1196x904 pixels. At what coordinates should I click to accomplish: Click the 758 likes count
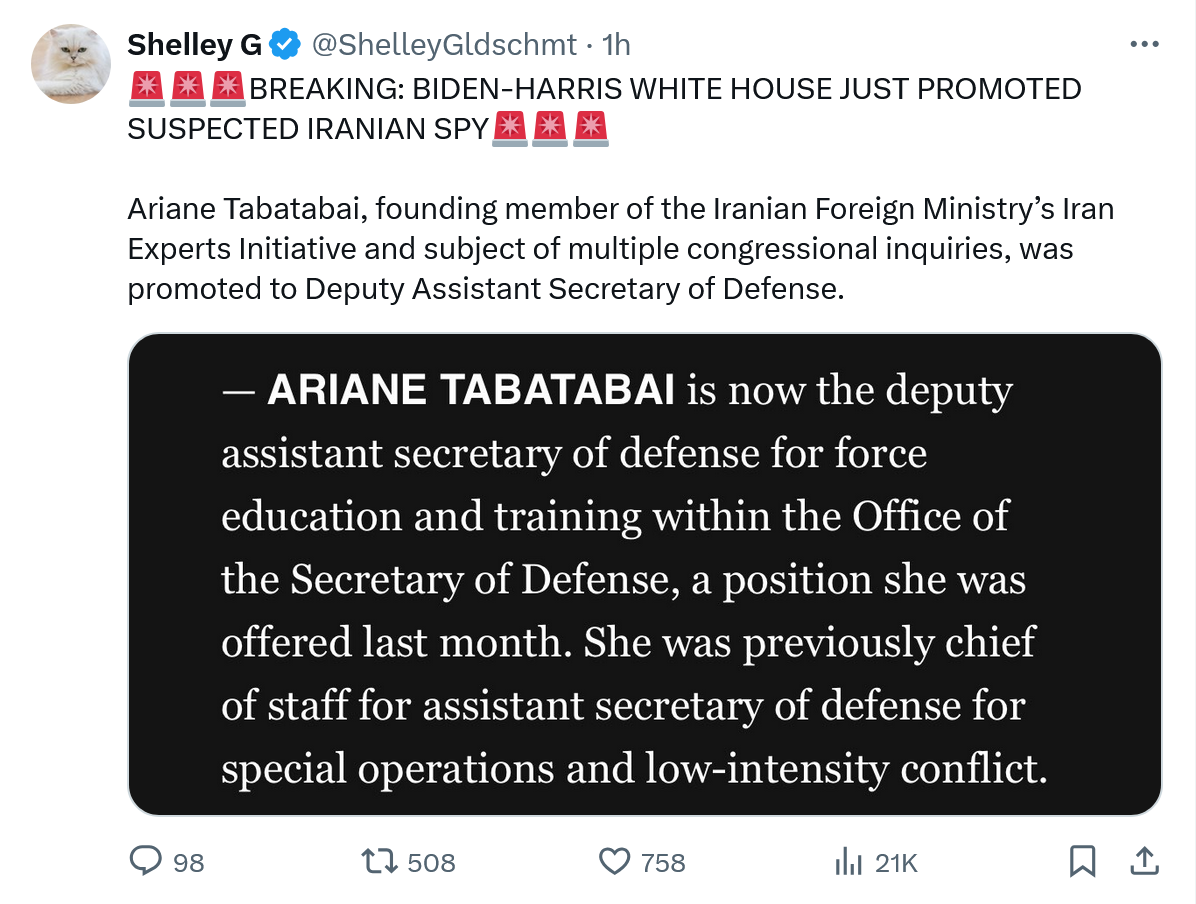pyautogui.click(x=663, y=862)
